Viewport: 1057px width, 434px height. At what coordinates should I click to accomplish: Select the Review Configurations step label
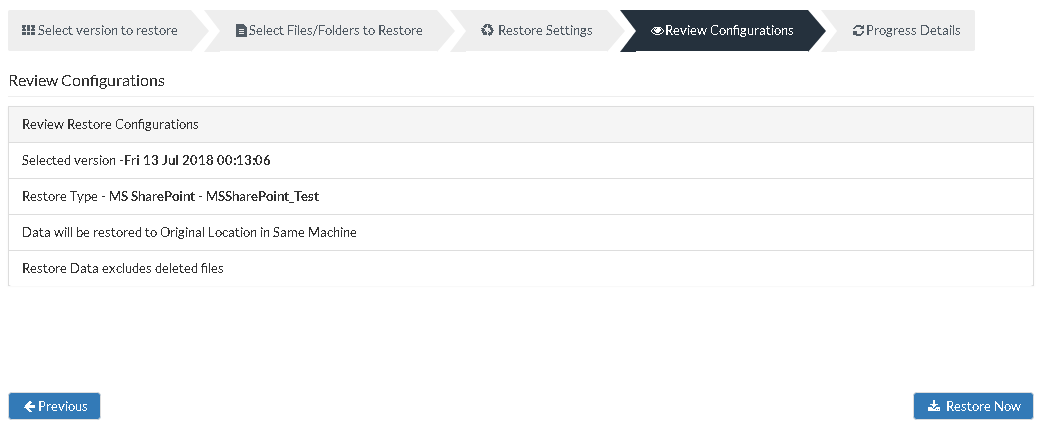729,30
